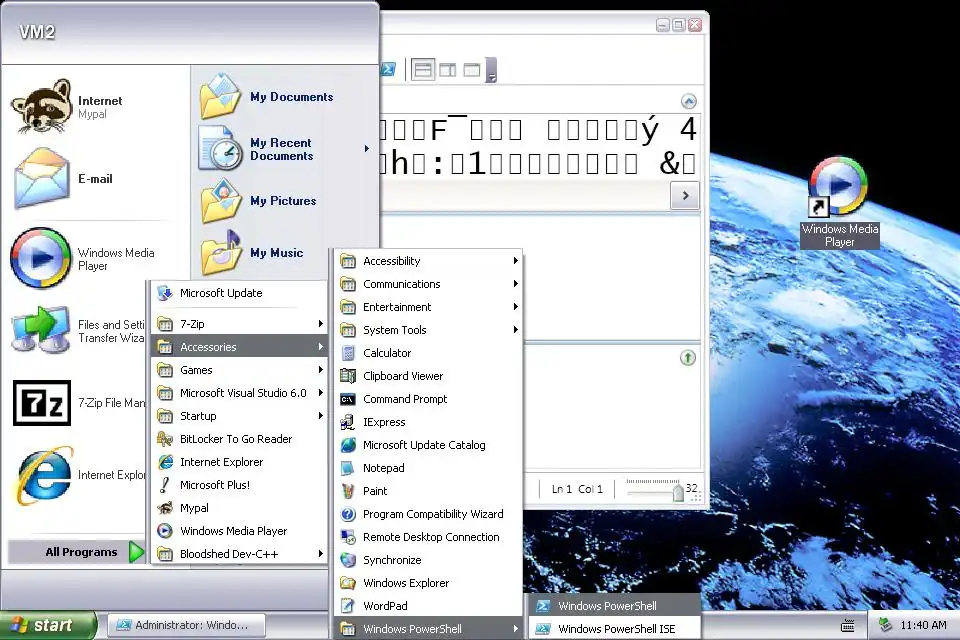Open Remote Desktop Connection

click(429, 537)
